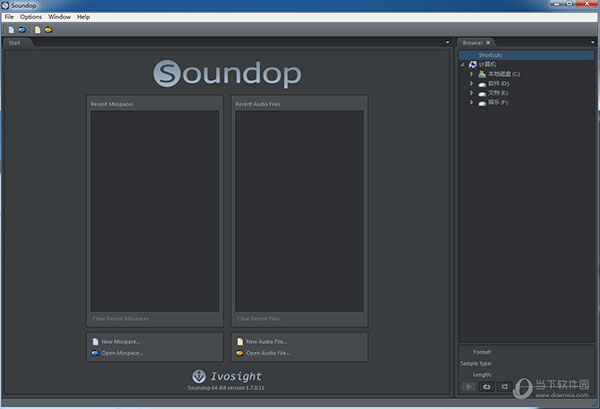This screenshot has height=409, width=600.
Task: Select the Browser panel tab
Action: tap(473, 42)
